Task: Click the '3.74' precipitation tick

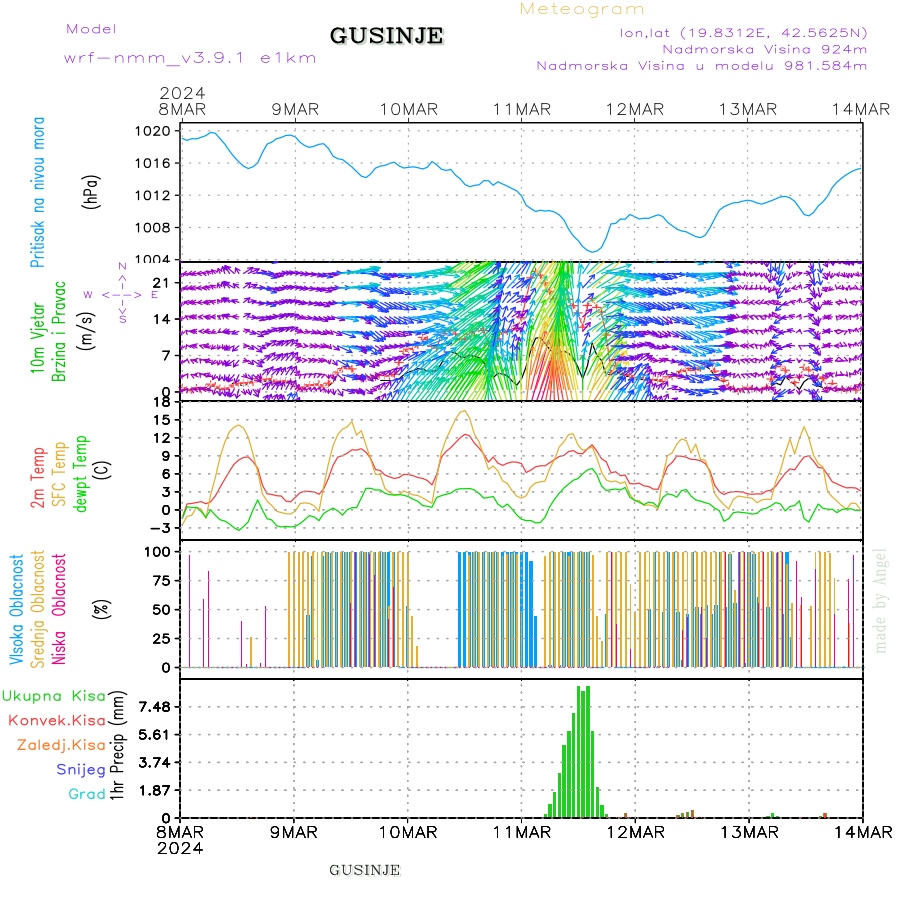Action: coord(155,763)
